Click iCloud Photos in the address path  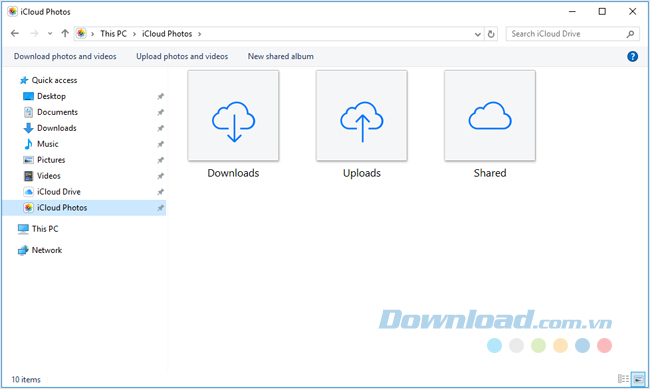coord(167,34)
